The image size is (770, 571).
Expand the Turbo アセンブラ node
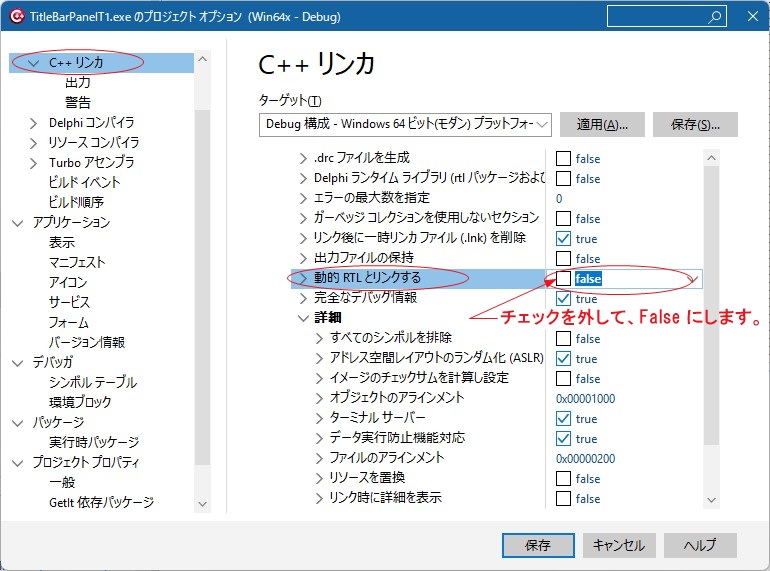click(x=36, y=163)
